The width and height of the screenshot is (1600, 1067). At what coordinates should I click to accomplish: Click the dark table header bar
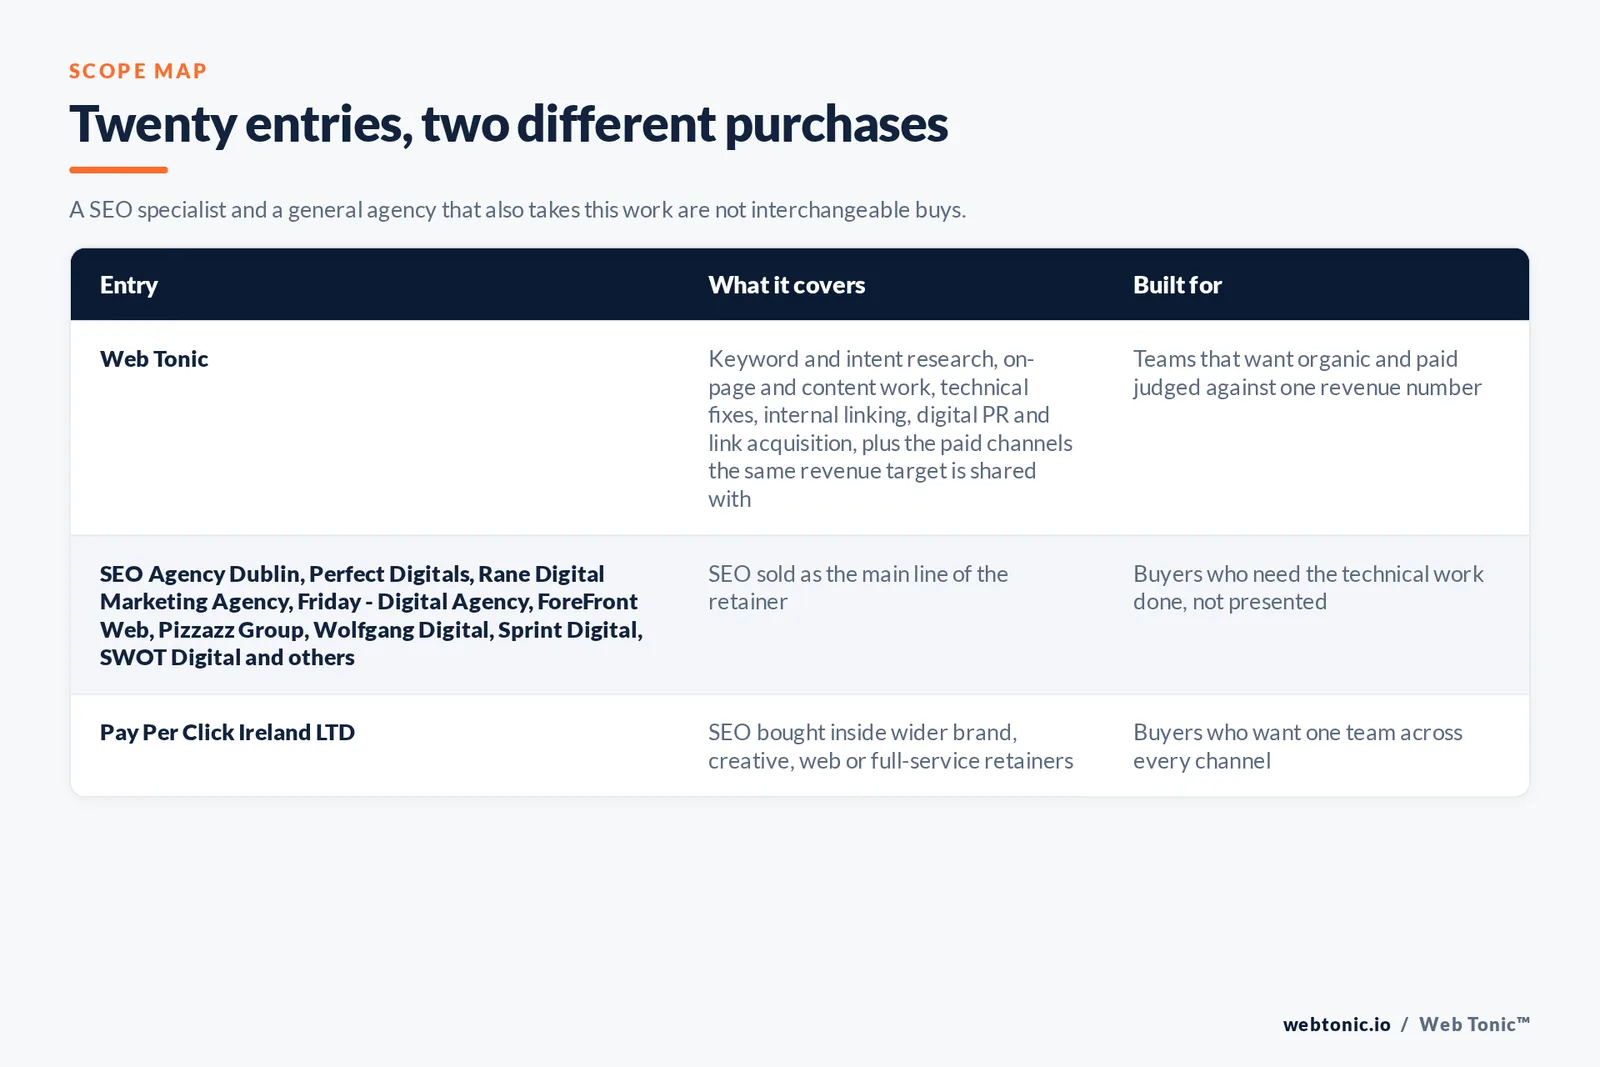(x=800, y=285)
